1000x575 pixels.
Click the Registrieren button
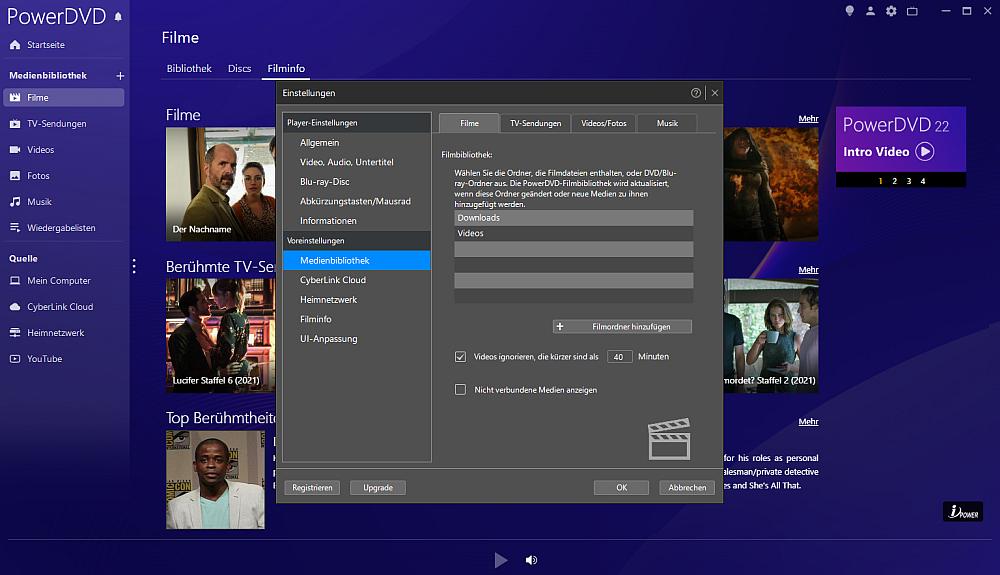[x=312, y=488]
